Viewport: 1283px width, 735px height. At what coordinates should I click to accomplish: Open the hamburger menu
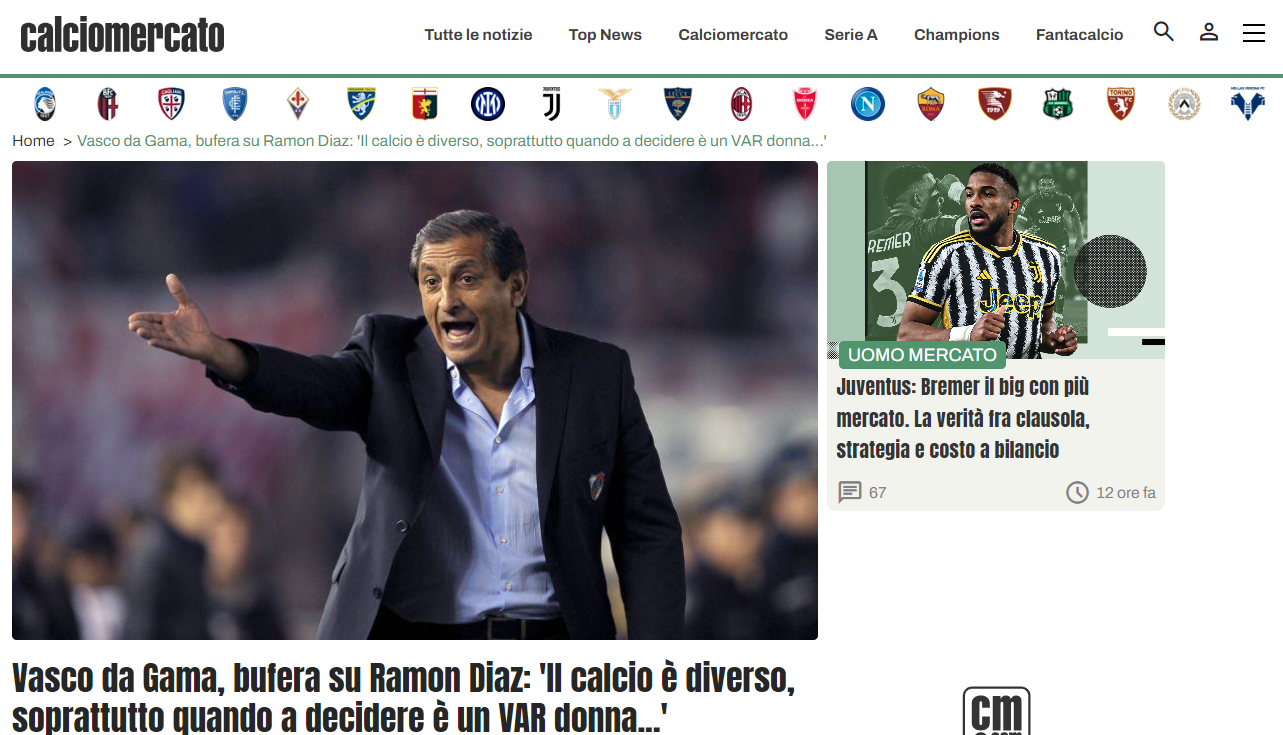click(1253, 34)
